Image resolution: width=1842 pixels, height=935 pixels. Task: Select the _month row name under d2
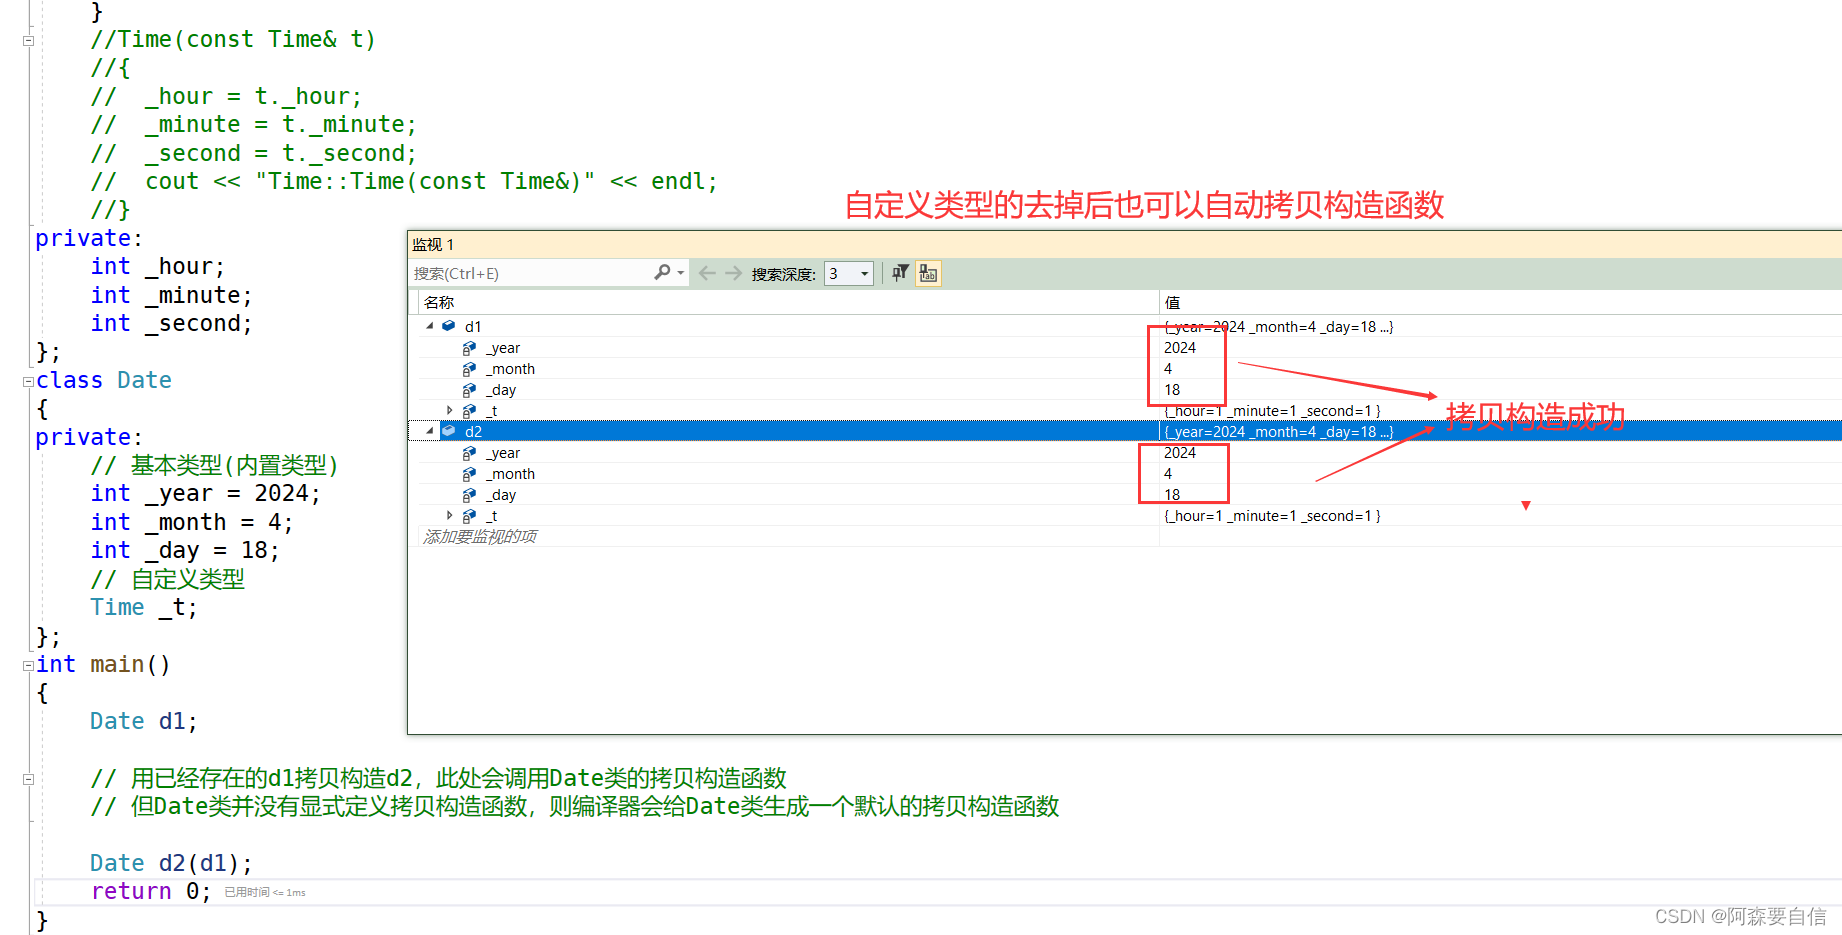(x=510, y=474)
